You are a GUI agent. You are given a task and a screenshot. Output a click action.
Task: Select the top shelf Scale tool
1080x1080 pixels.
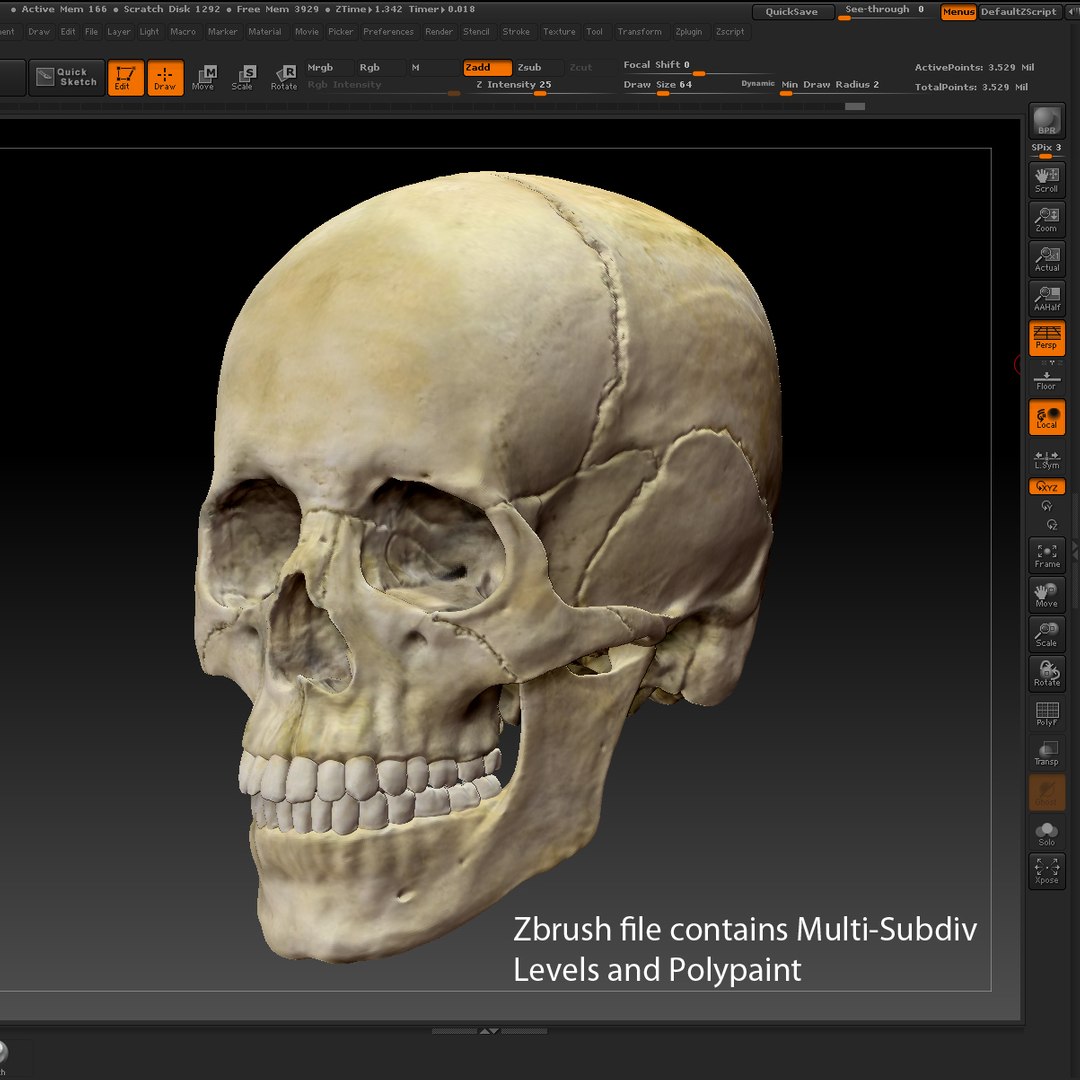242,77
